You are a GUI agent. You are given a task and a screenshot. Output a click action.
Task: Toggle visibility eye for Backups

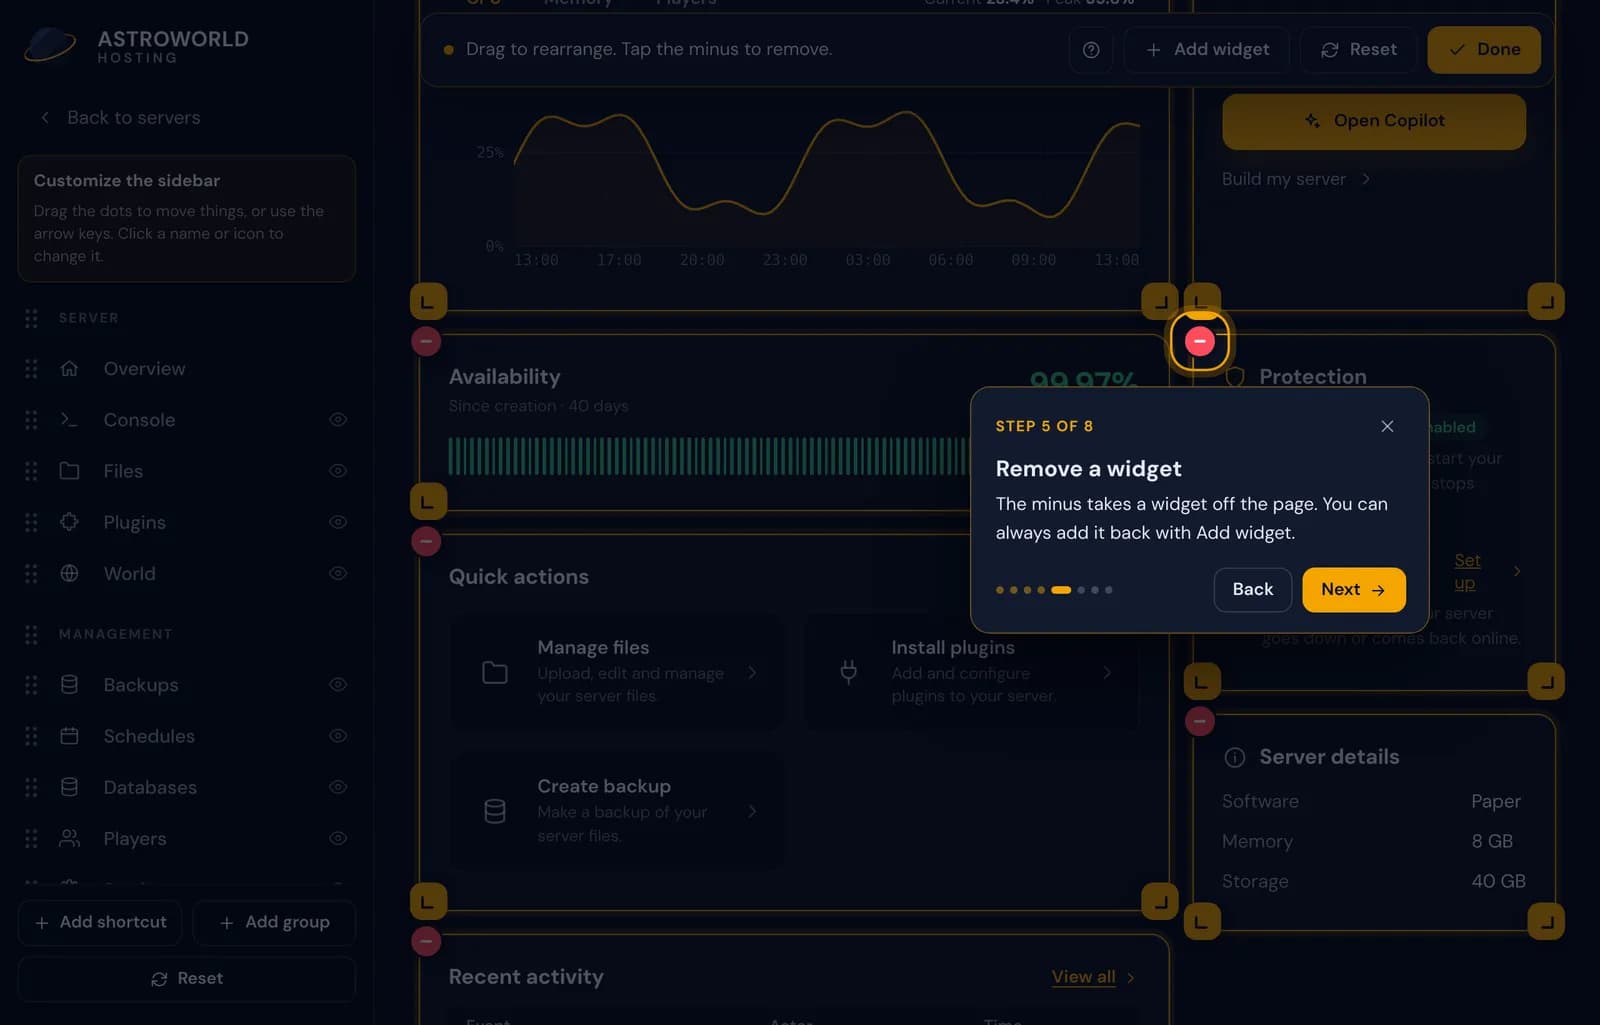coord(338,685)
